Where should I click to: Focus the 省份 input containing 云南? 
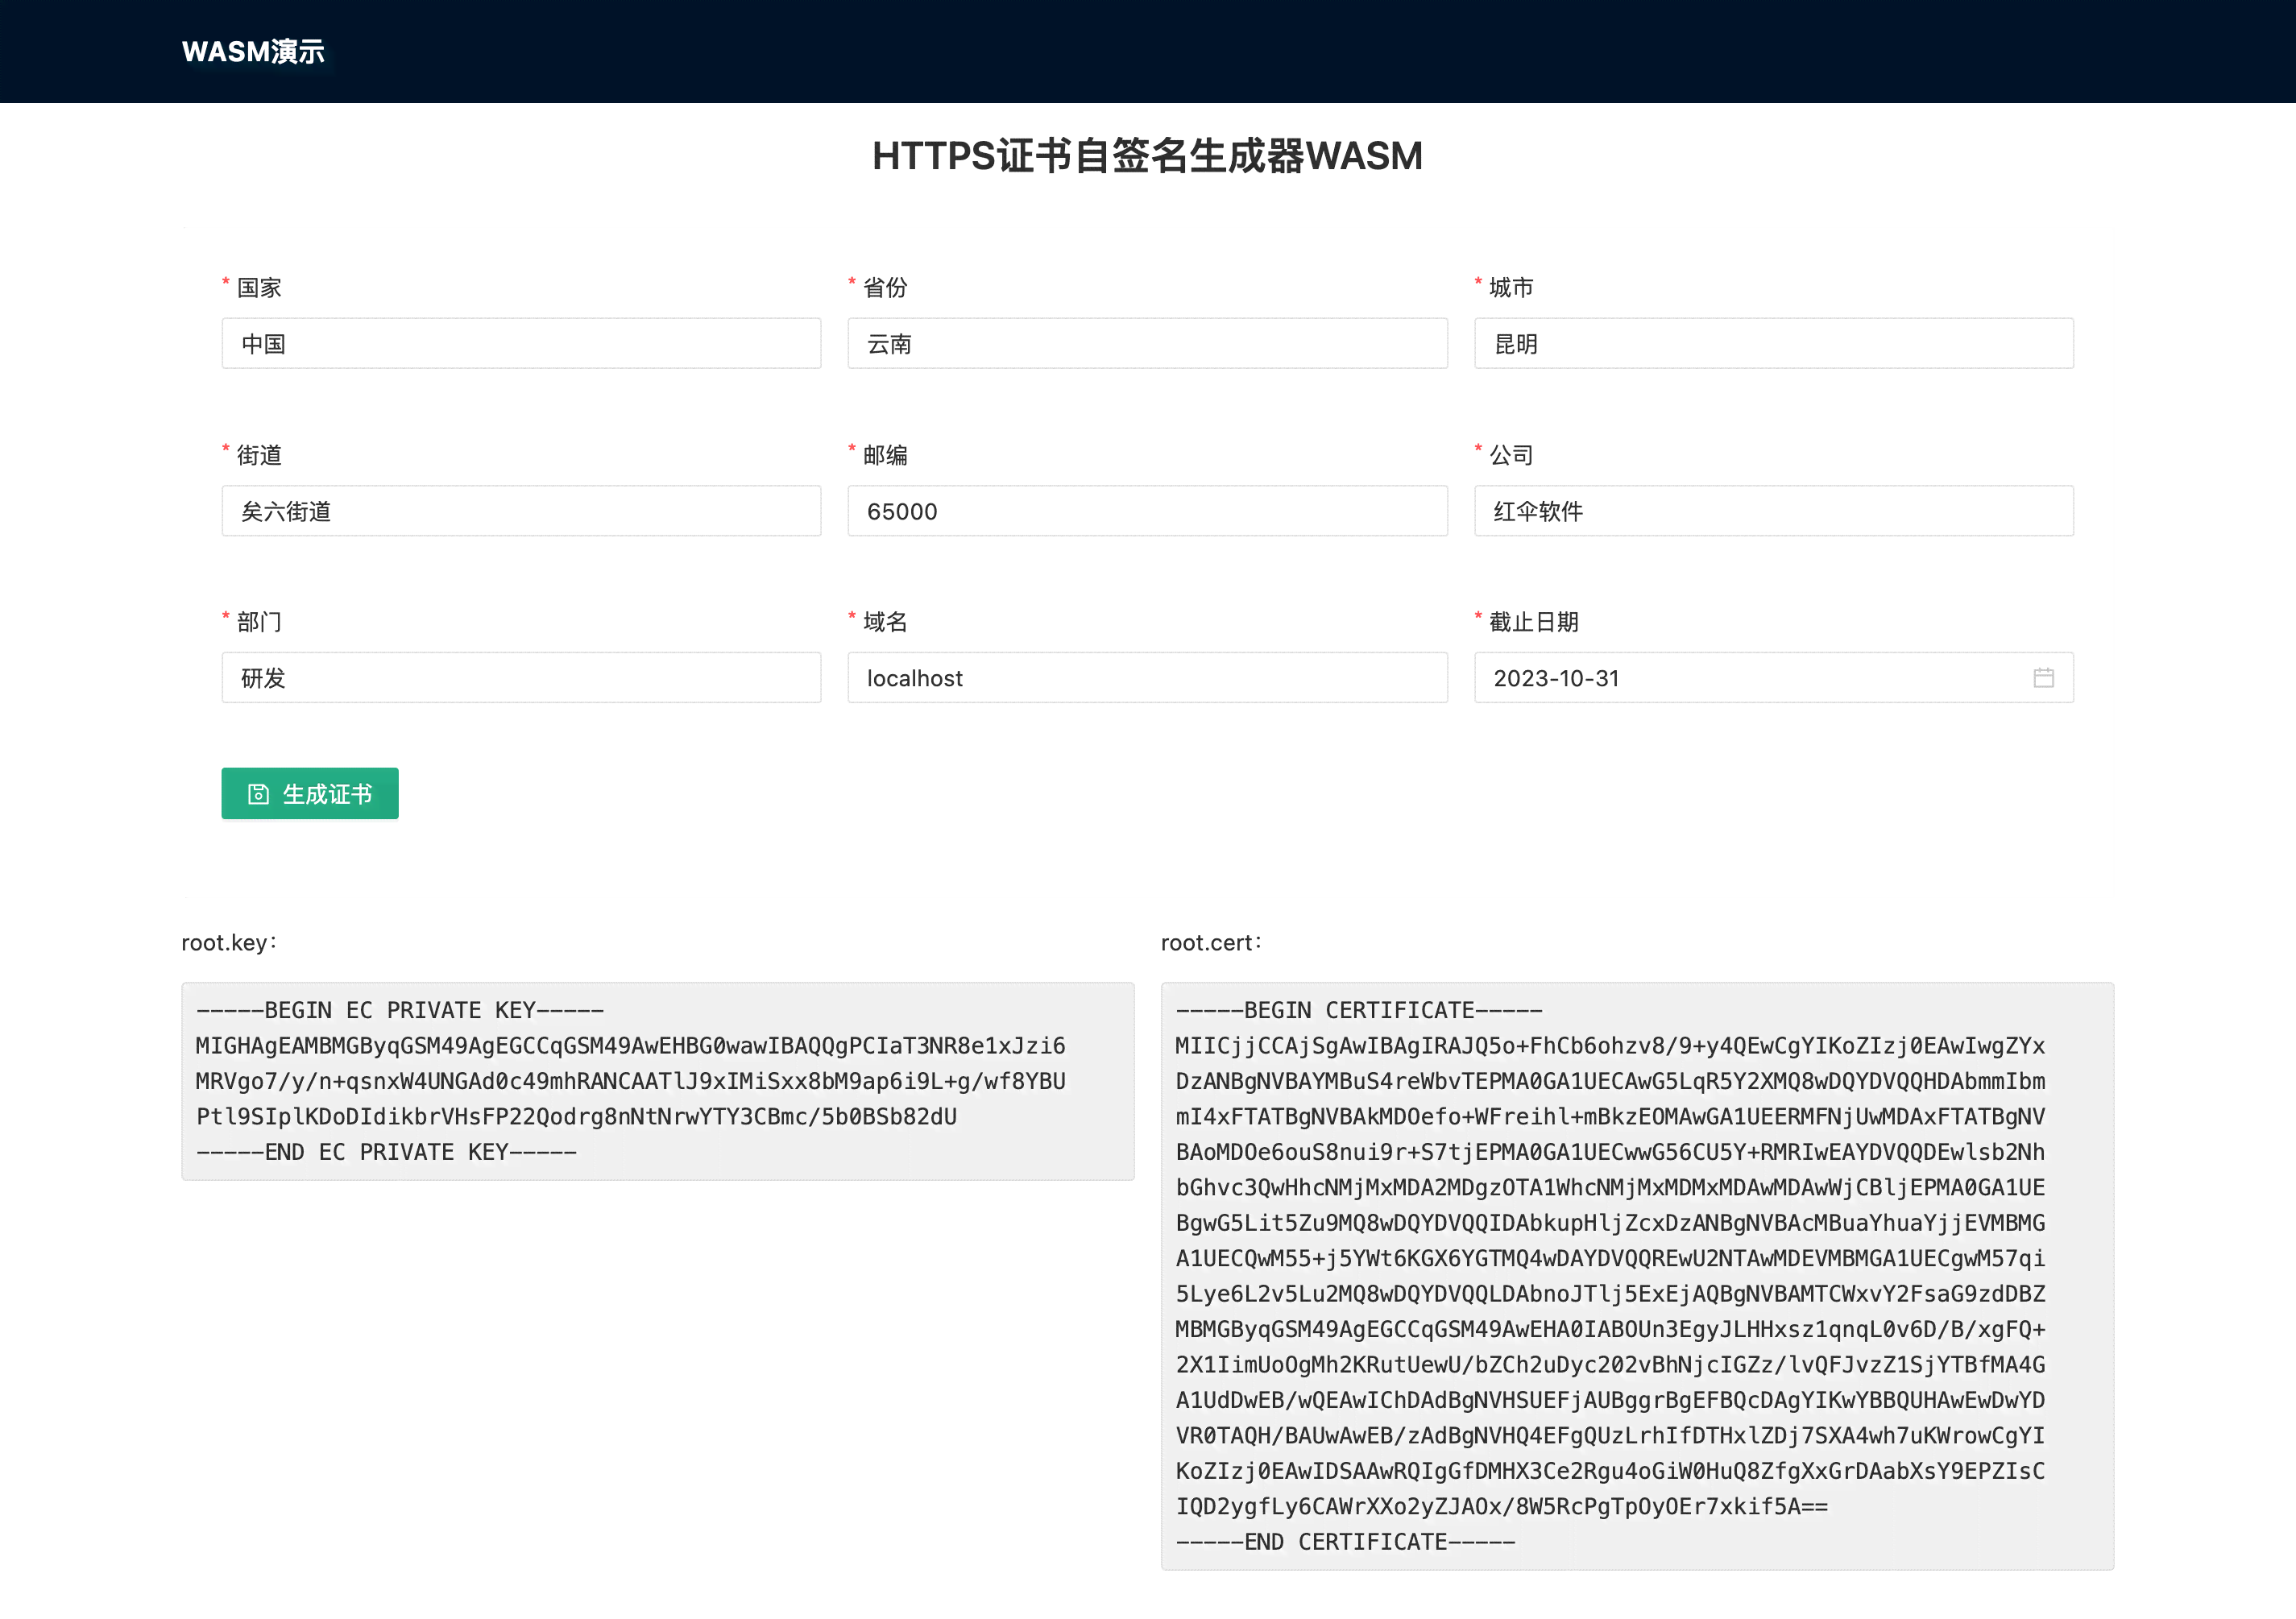coord(1147,344)
